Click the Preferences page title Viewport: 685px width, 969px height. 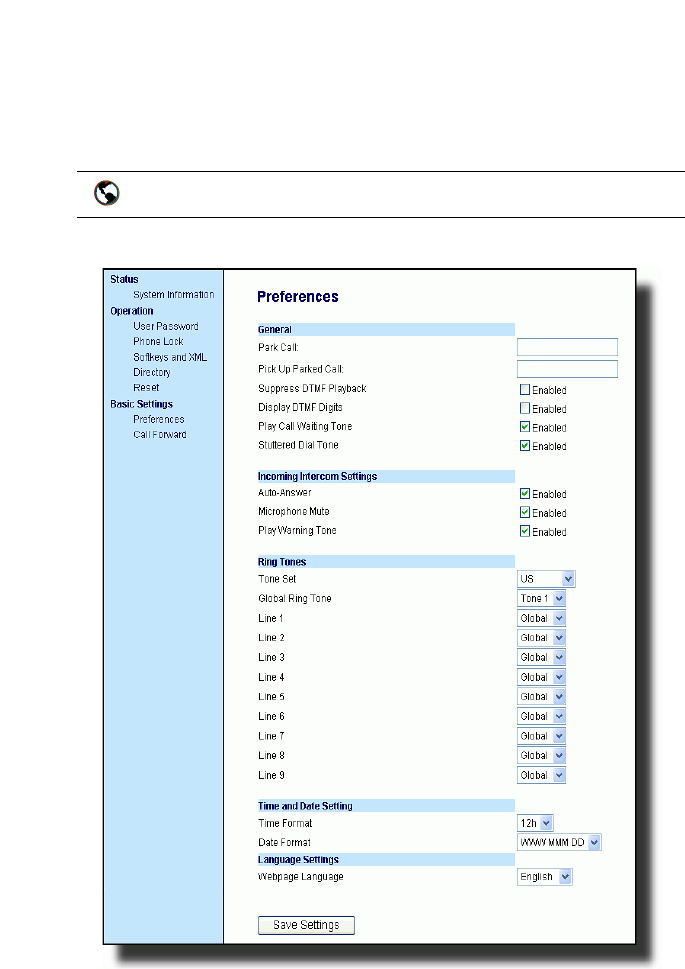[x=297, y=297]
